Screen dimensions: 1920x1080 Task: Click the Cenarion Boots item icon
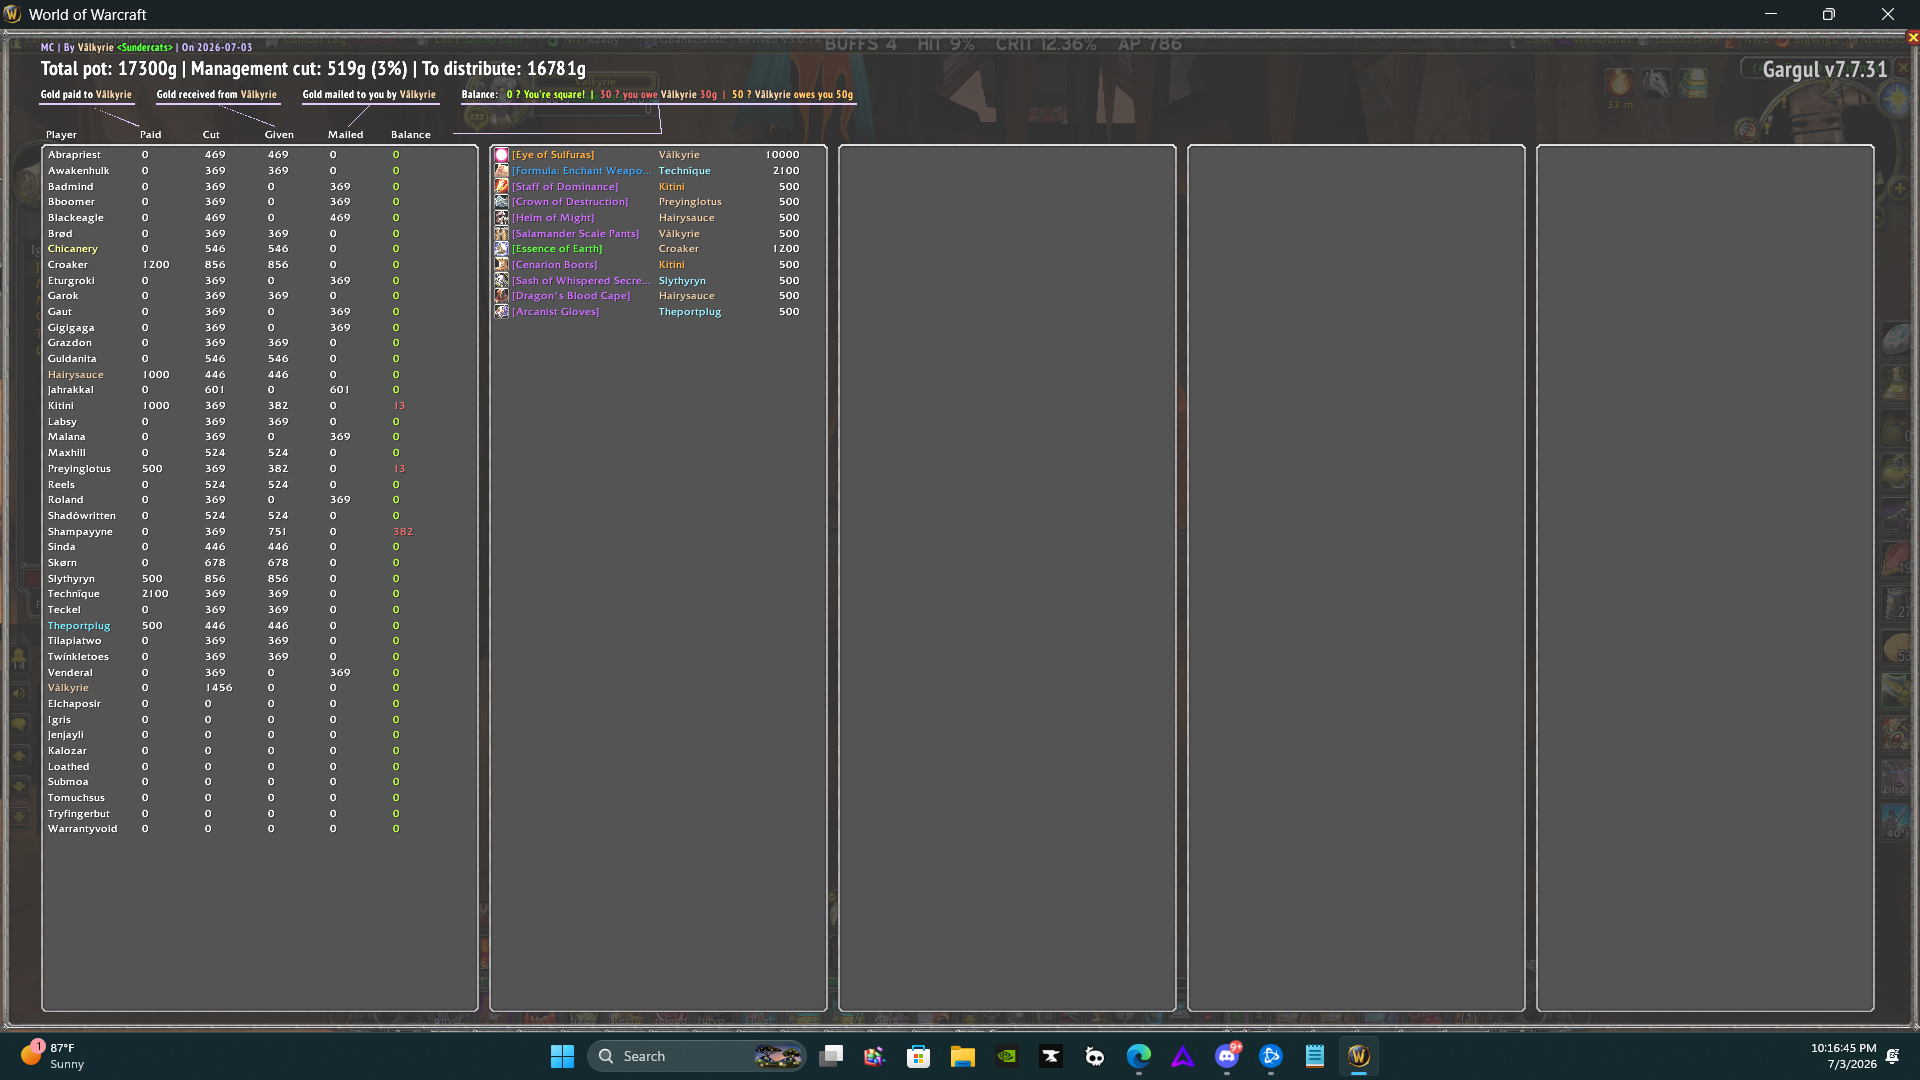pyautogui.click(x=502, y=265)
